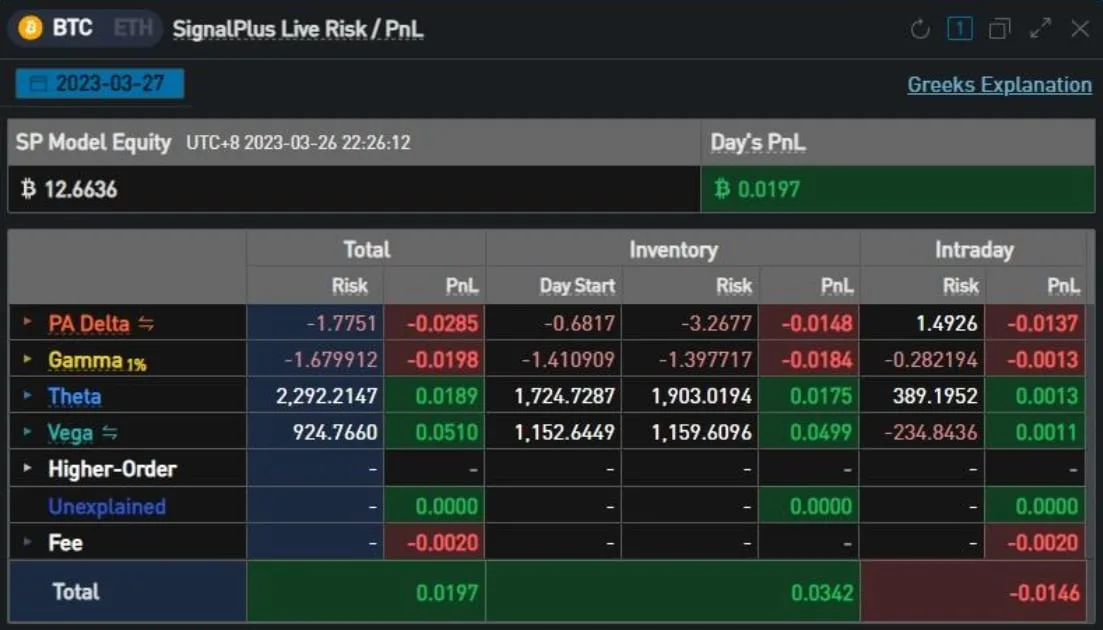
Task: Click the equity value ₿ 12.6636
Action: (x=69, y=189)
